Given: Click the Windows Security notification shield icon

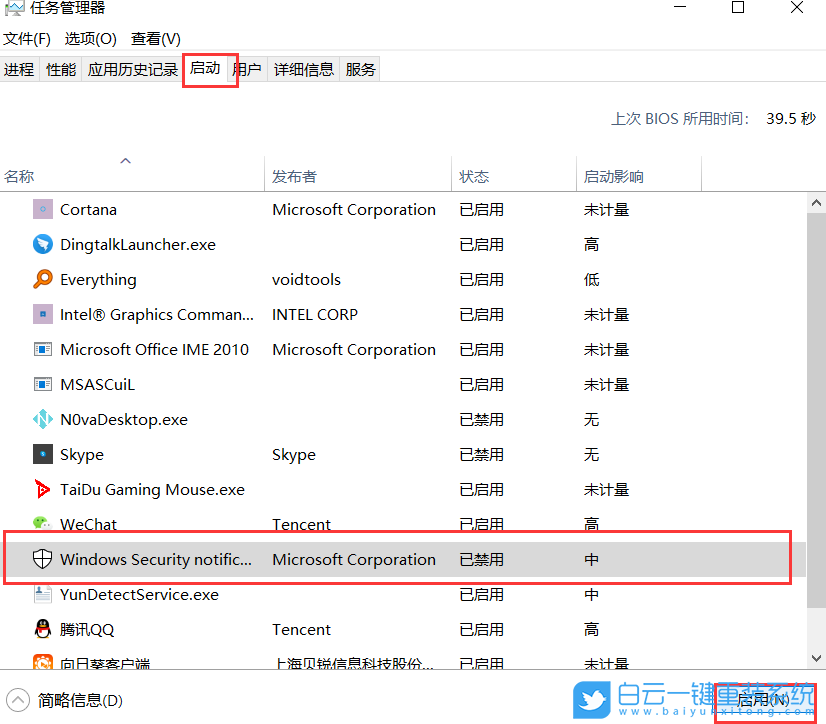Looking at the screenshot, I should click(x=42, y=559).
